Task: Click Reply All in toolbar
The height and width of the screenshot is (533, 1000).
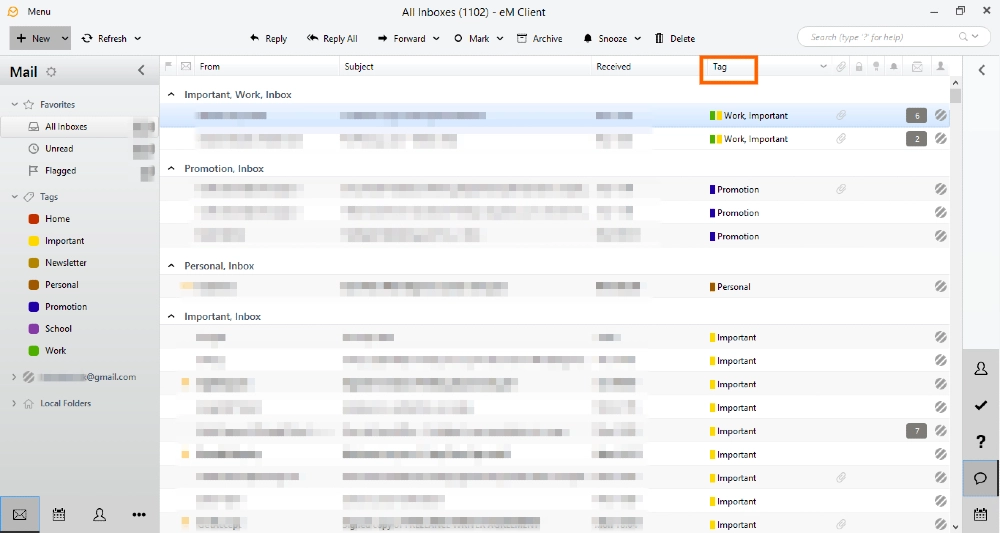Action: (x=332, y=38)
